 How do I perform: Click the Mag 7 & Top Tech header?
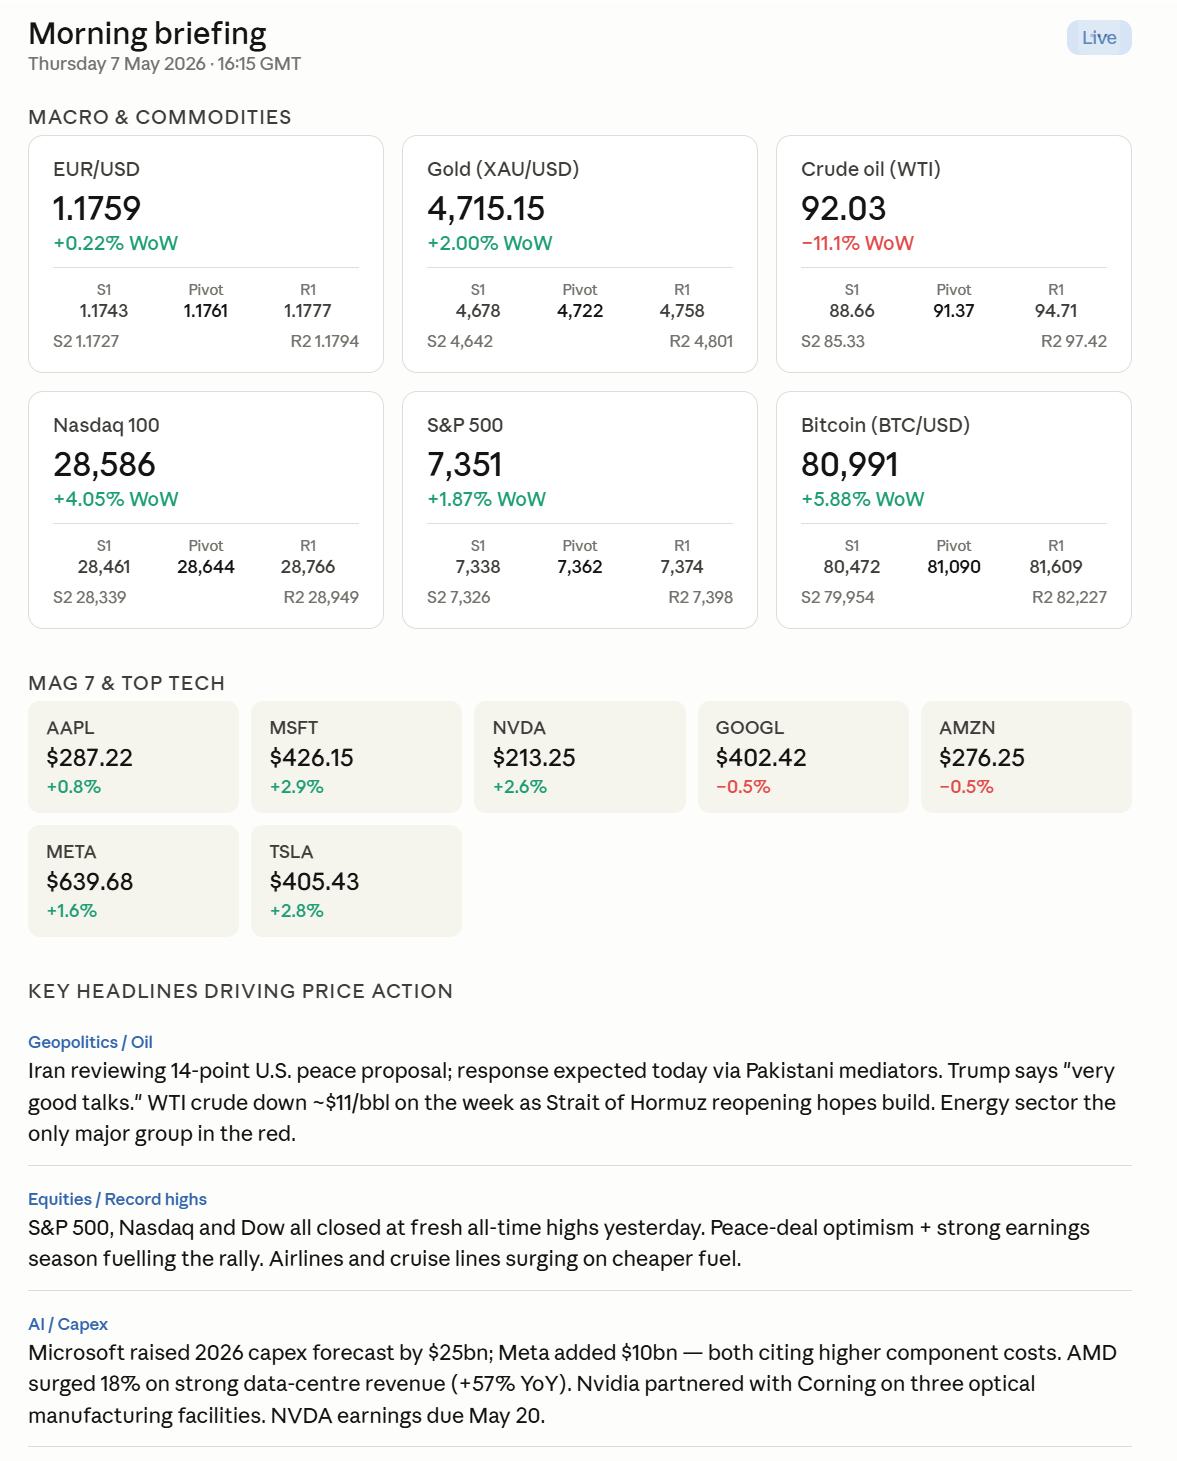(126, 683)
